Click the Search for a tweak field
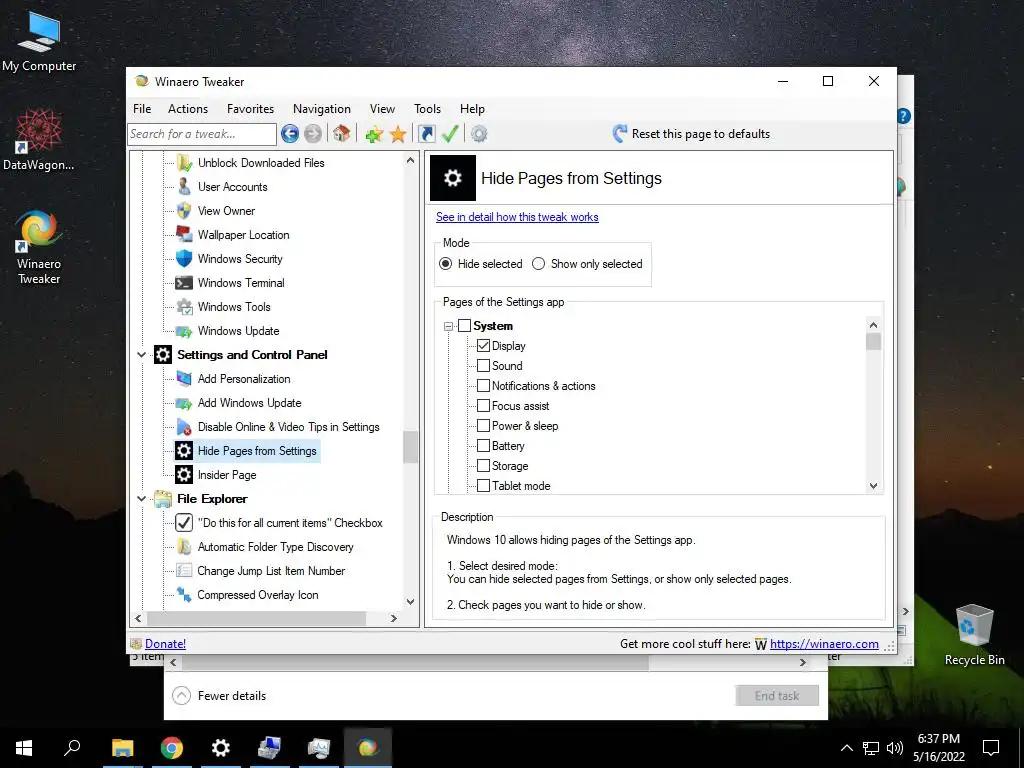The image size is (1024, 768). [202, 134]
